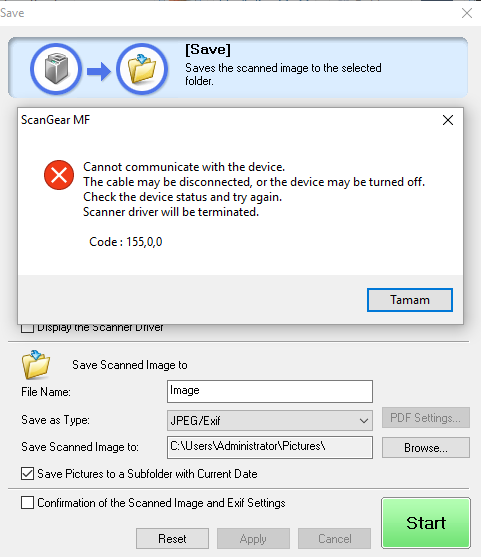Reset the scan settings
Viewport: 481px width, 557px height.
[x=172, y=539]
